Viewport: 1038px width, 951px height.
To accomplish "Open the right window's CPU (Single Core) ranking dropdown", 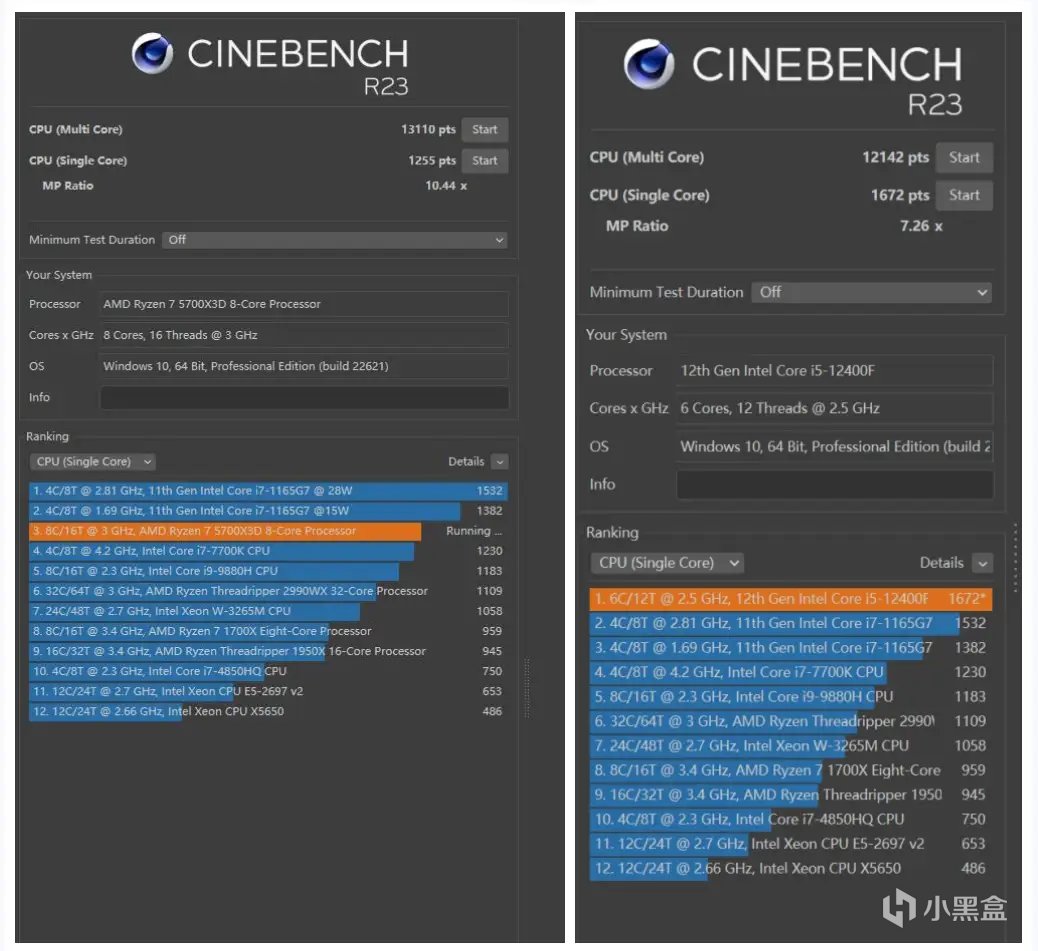I will 667,563.
